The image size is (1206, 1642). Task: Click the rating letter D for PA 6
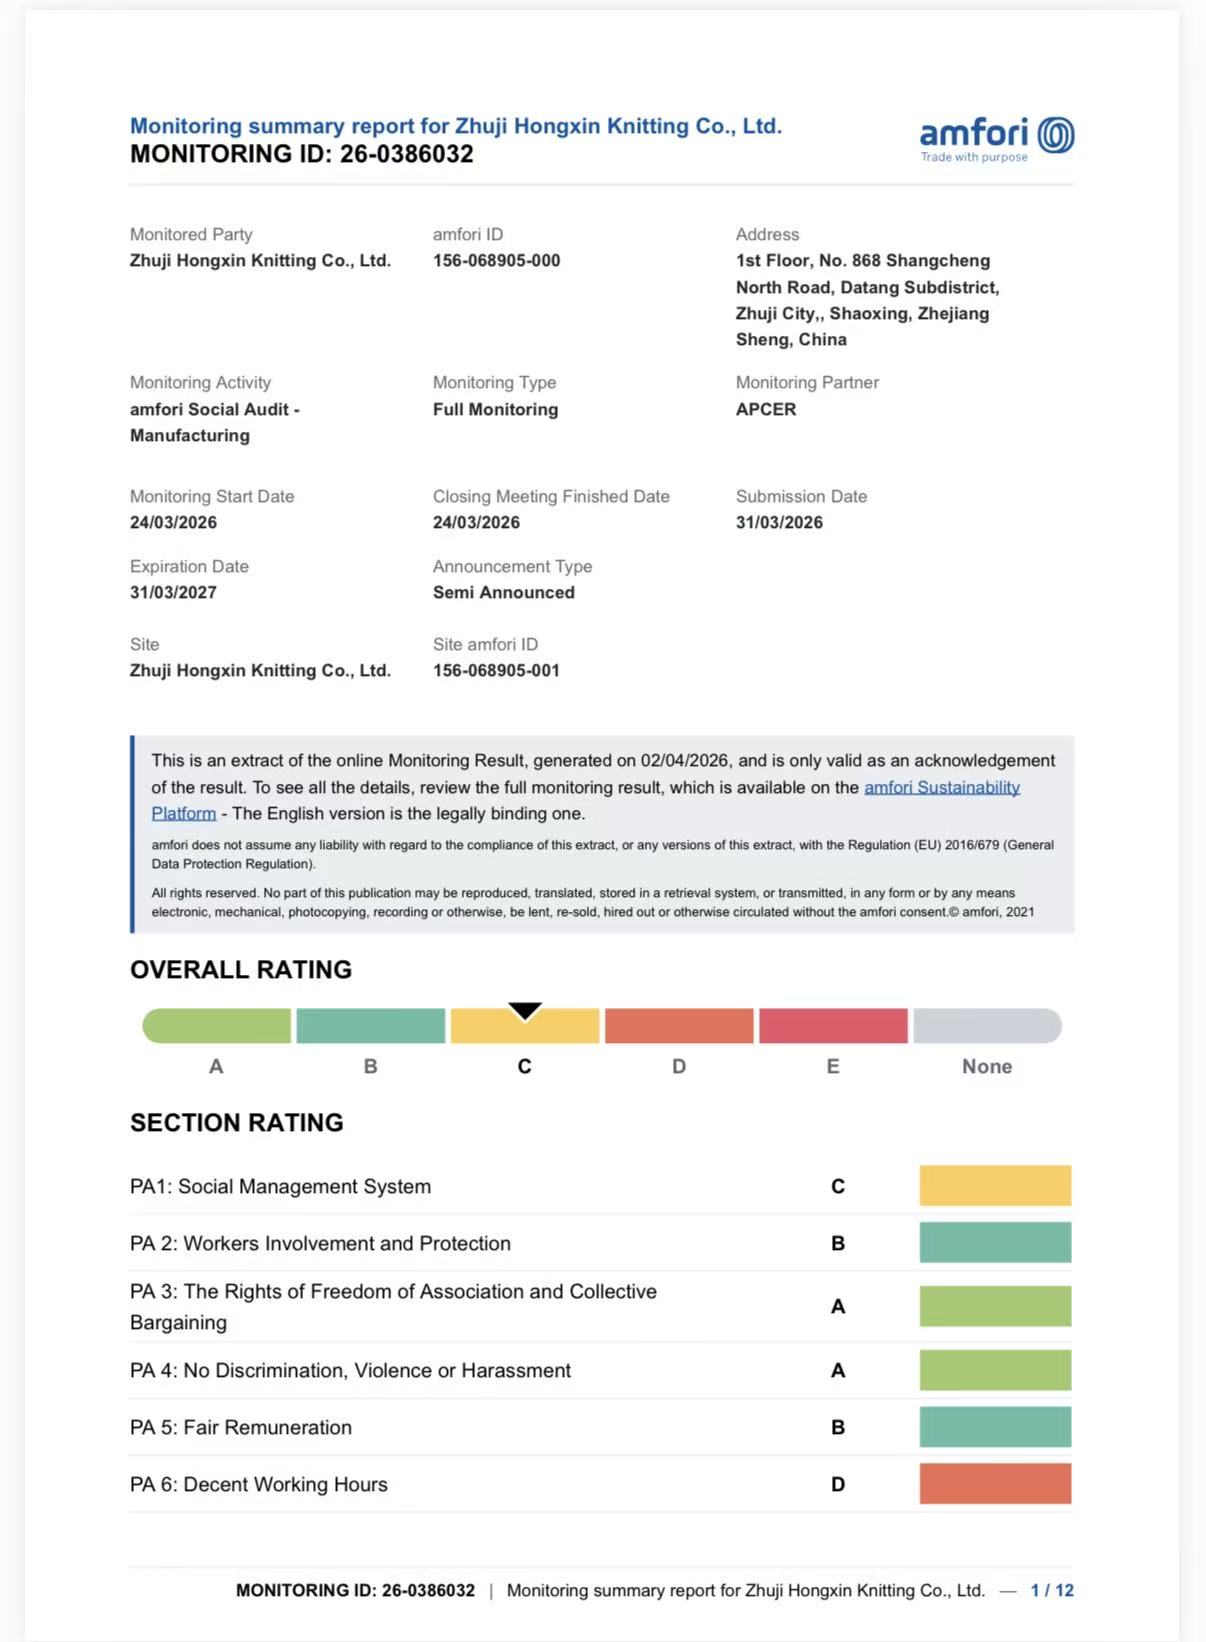coord(838,1485)
